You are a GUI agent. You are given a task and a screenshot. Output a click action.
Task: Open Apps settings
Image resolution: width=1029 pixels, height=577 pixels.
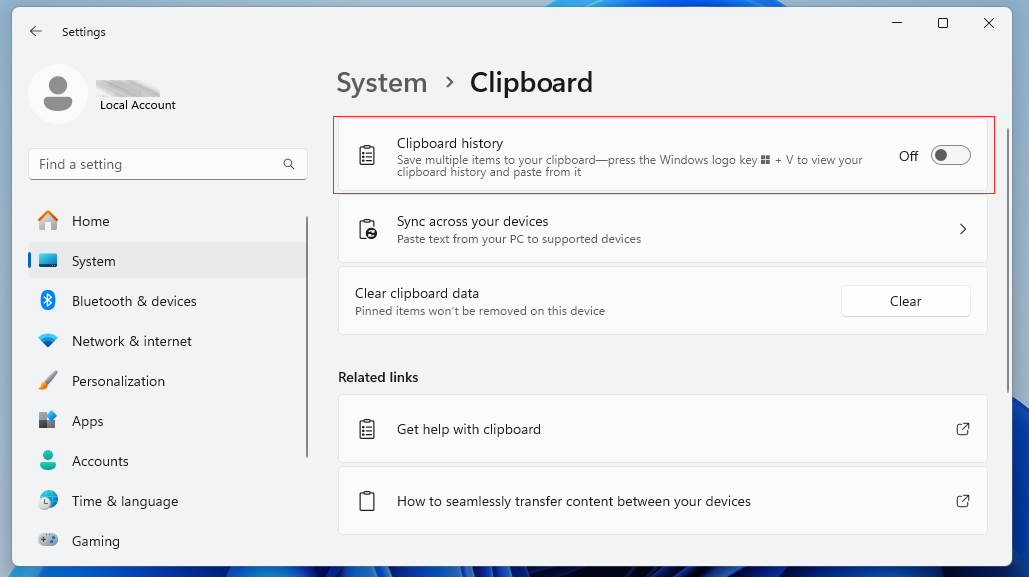tap(167, 421)
